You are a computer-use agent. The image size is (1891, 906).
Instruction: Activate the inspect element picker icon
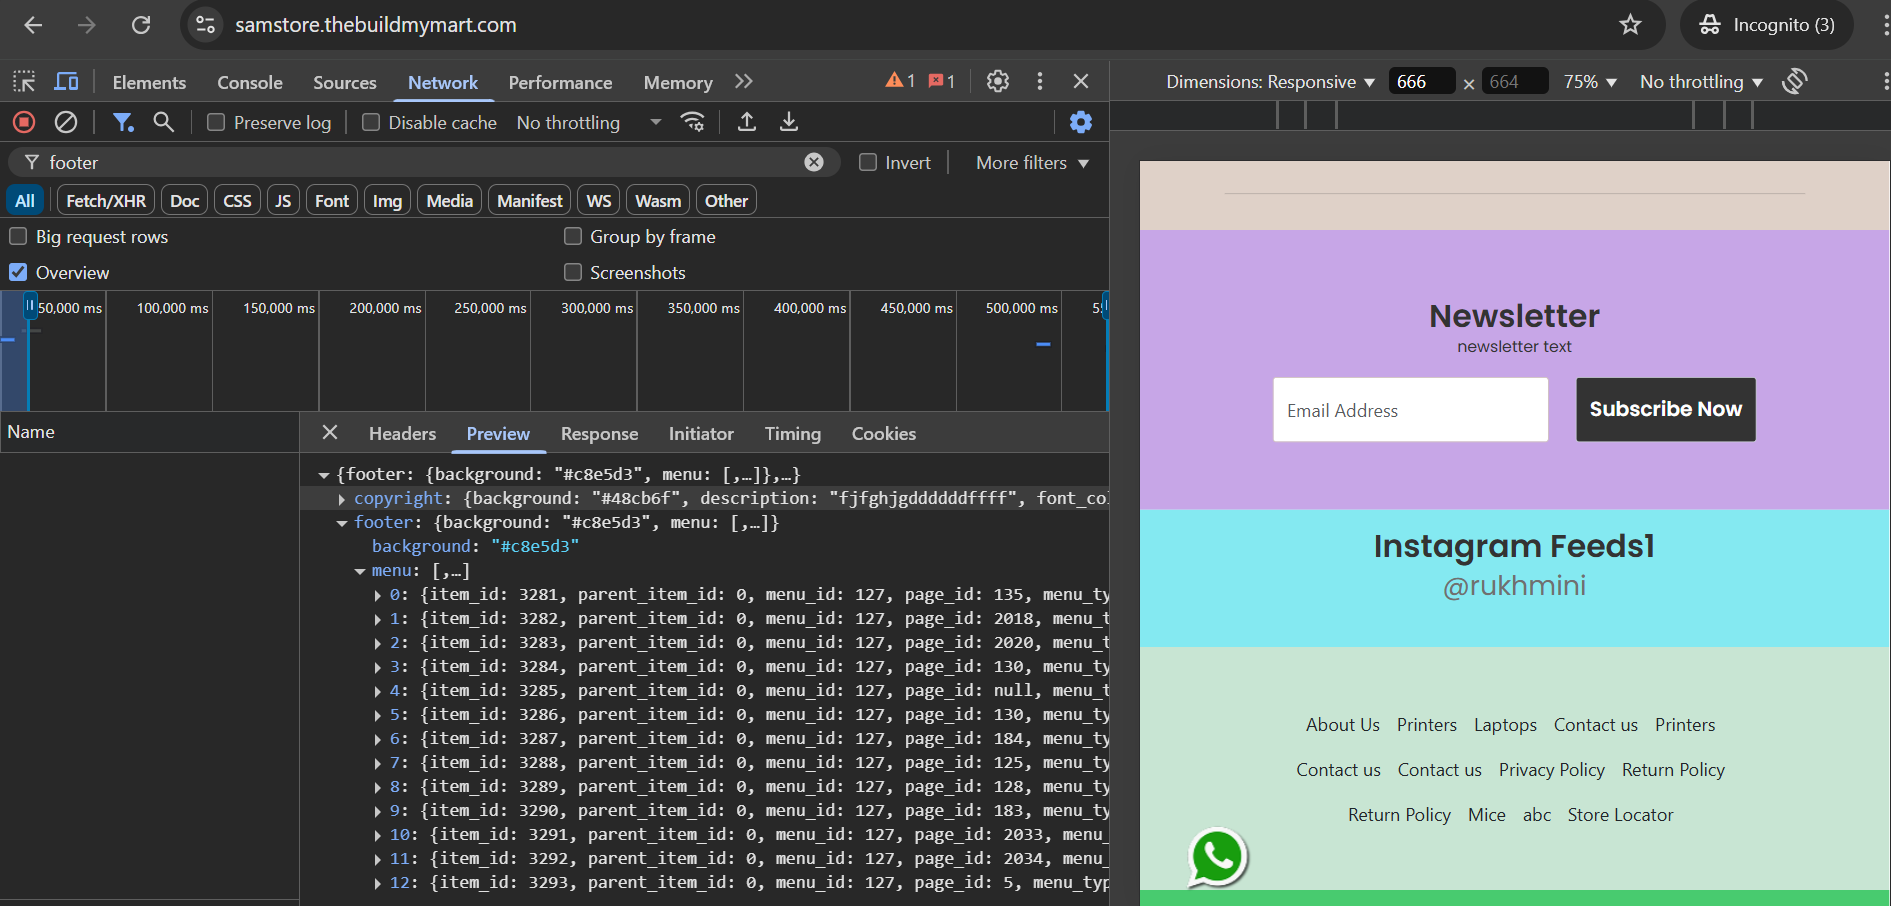point(24,82)
